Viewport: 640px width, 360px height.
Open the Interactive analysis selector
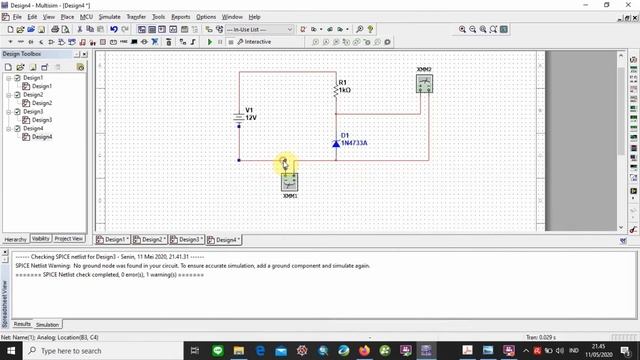(x=254, y=42)
